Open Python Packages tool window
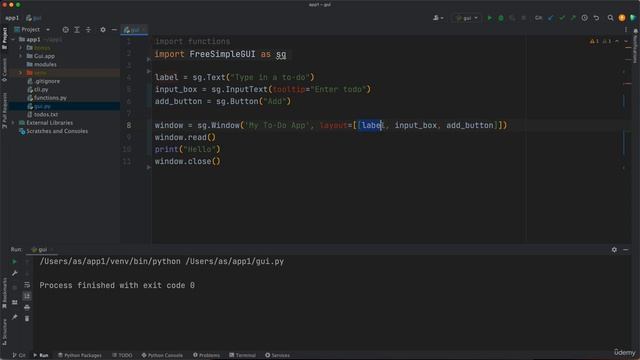 coord(80,355)
